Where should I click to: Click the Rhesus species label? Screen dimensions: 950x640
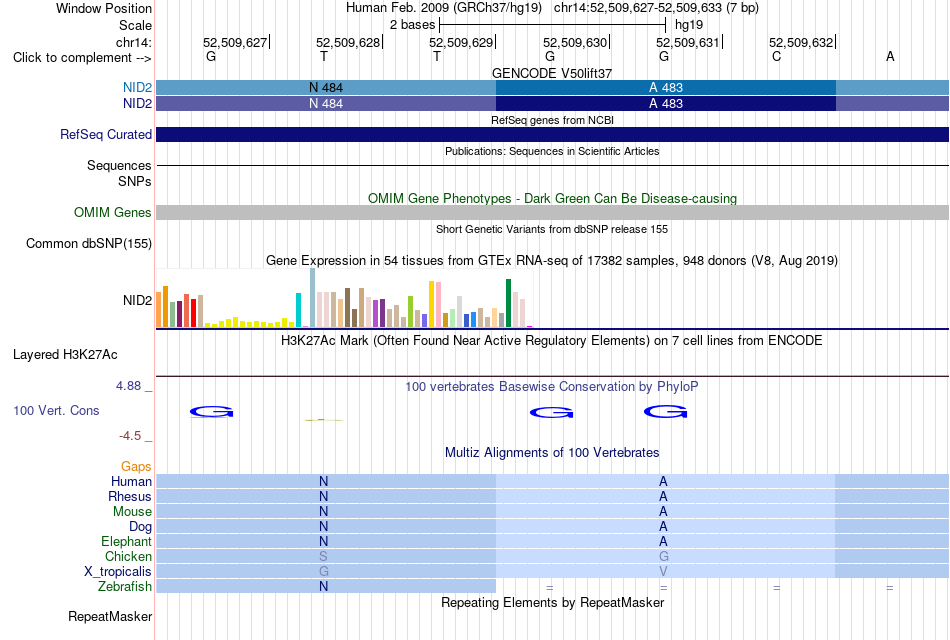pyautogui.click(x=130, y=497)
